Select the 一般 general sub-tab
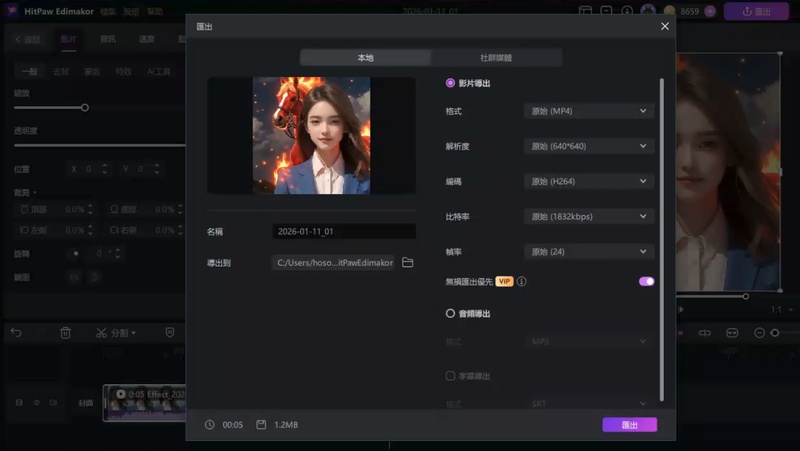Viewport: 800px width, 451px height. click(30, 71)
